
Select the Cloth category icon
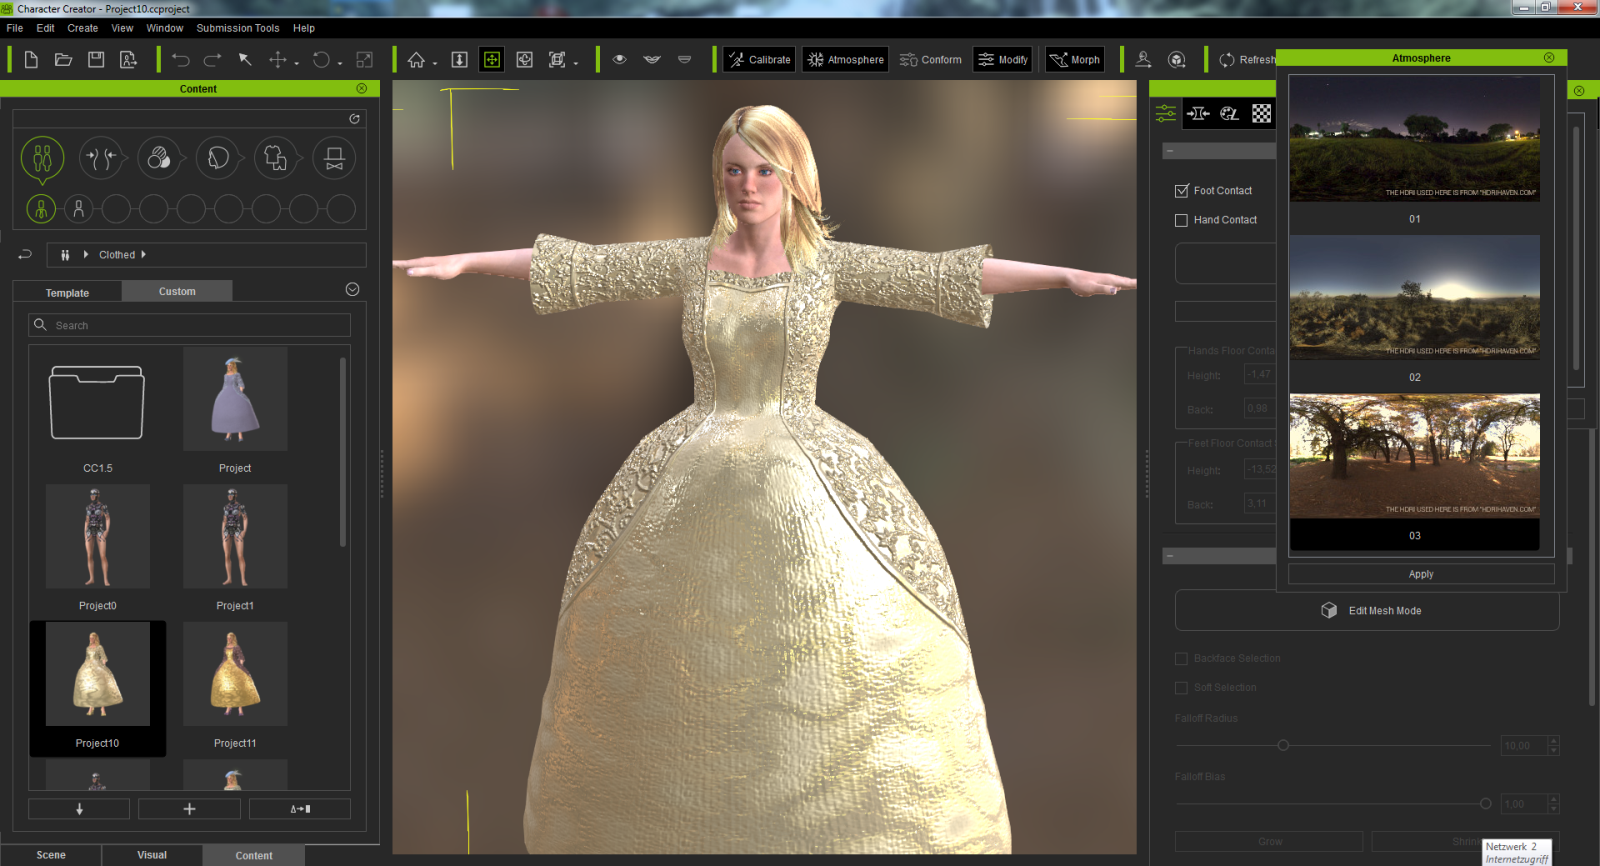pos(276,158)
